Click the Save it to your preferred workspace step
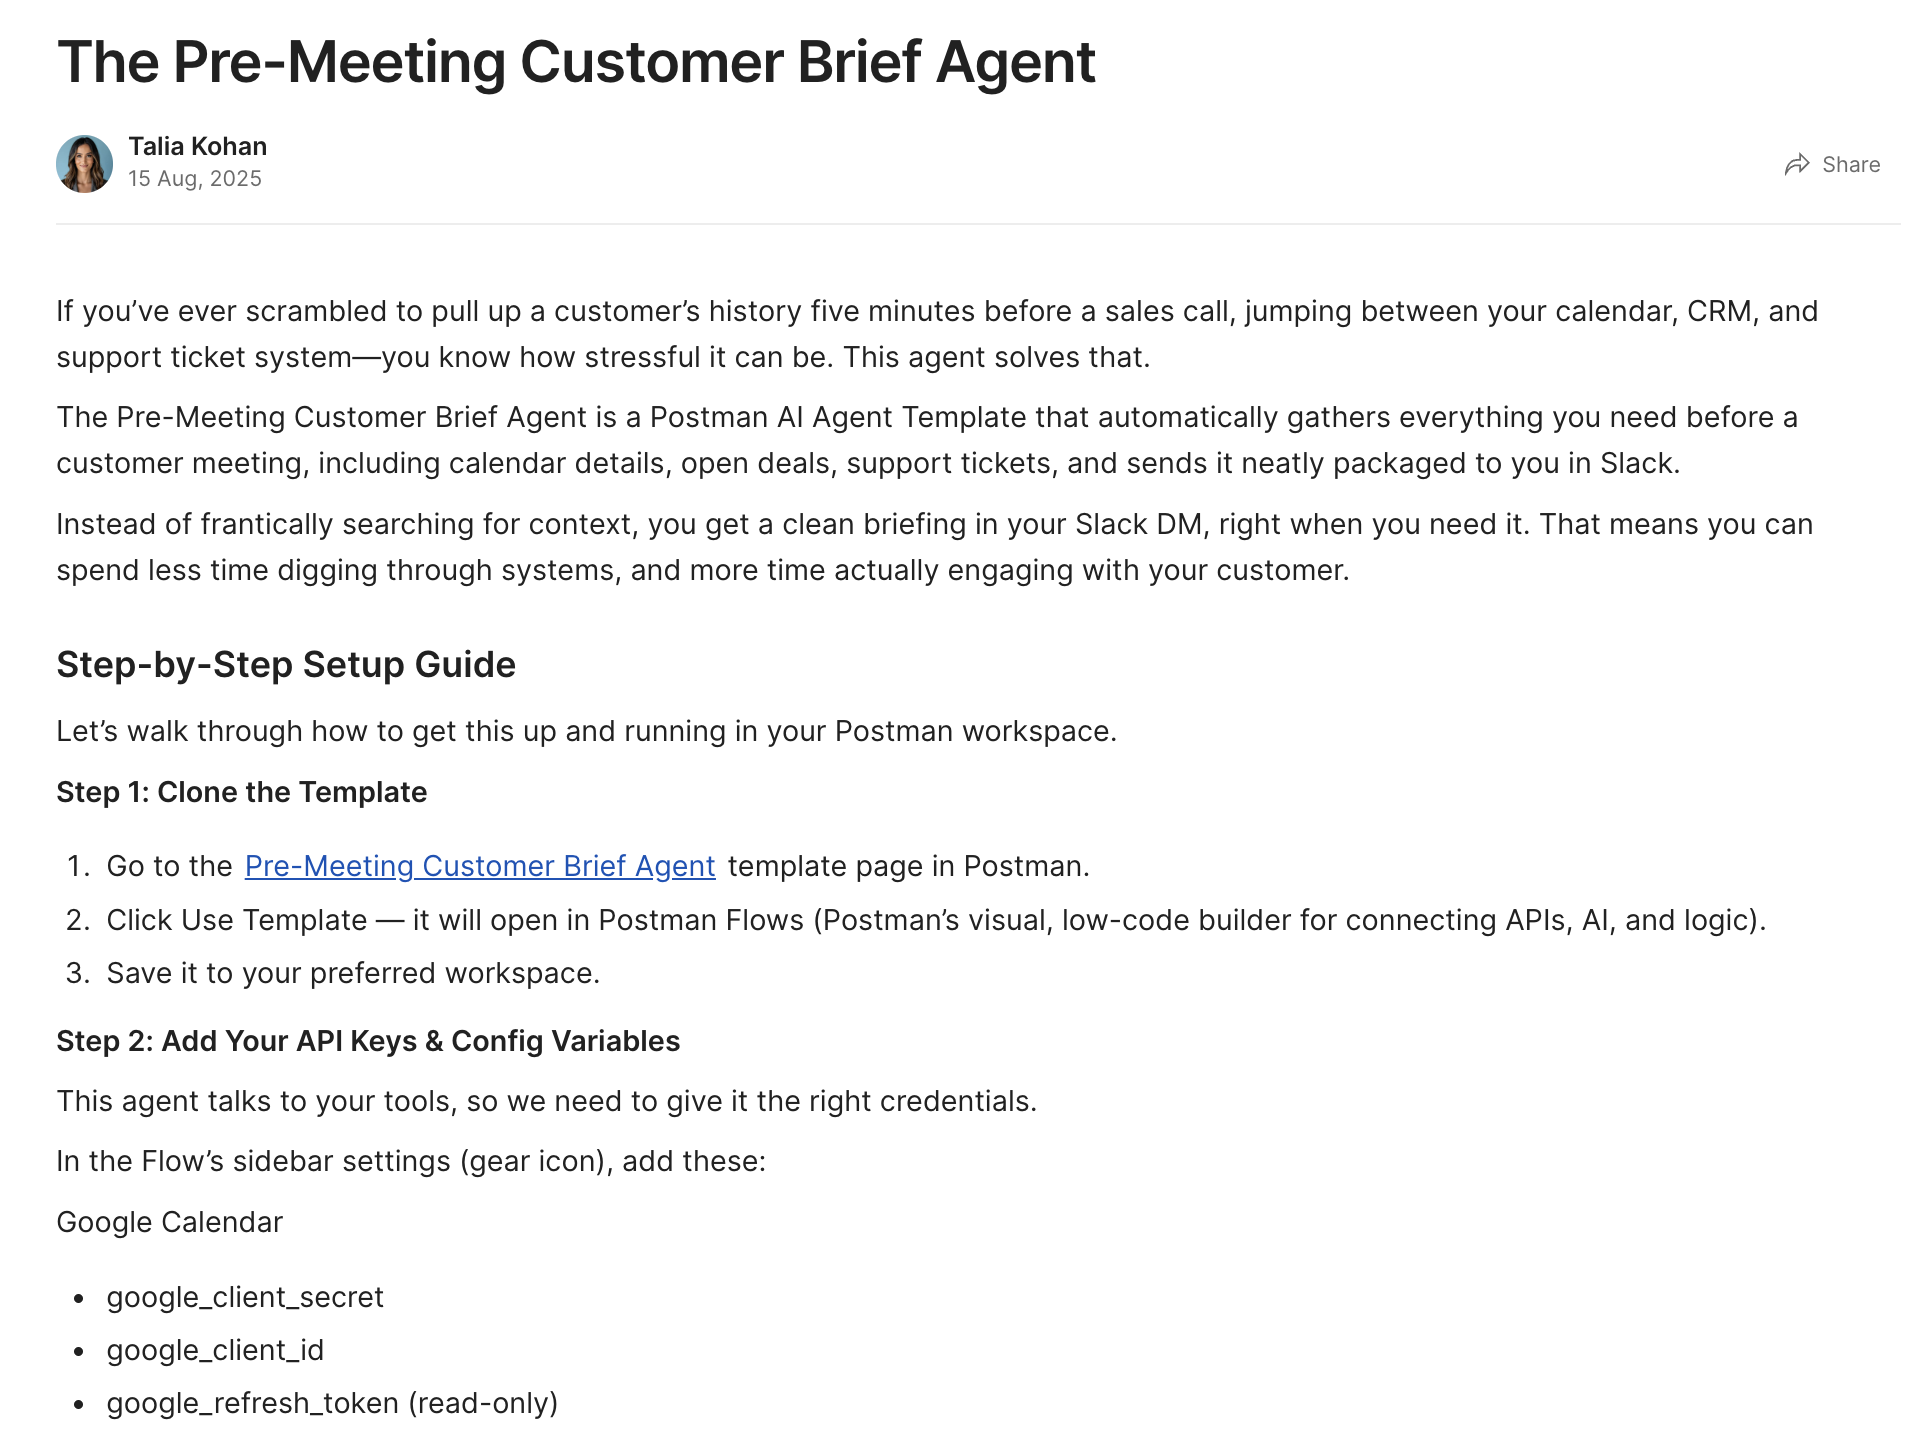The height and width of the screenshot is (1430, 1930). tap(353, 973)
